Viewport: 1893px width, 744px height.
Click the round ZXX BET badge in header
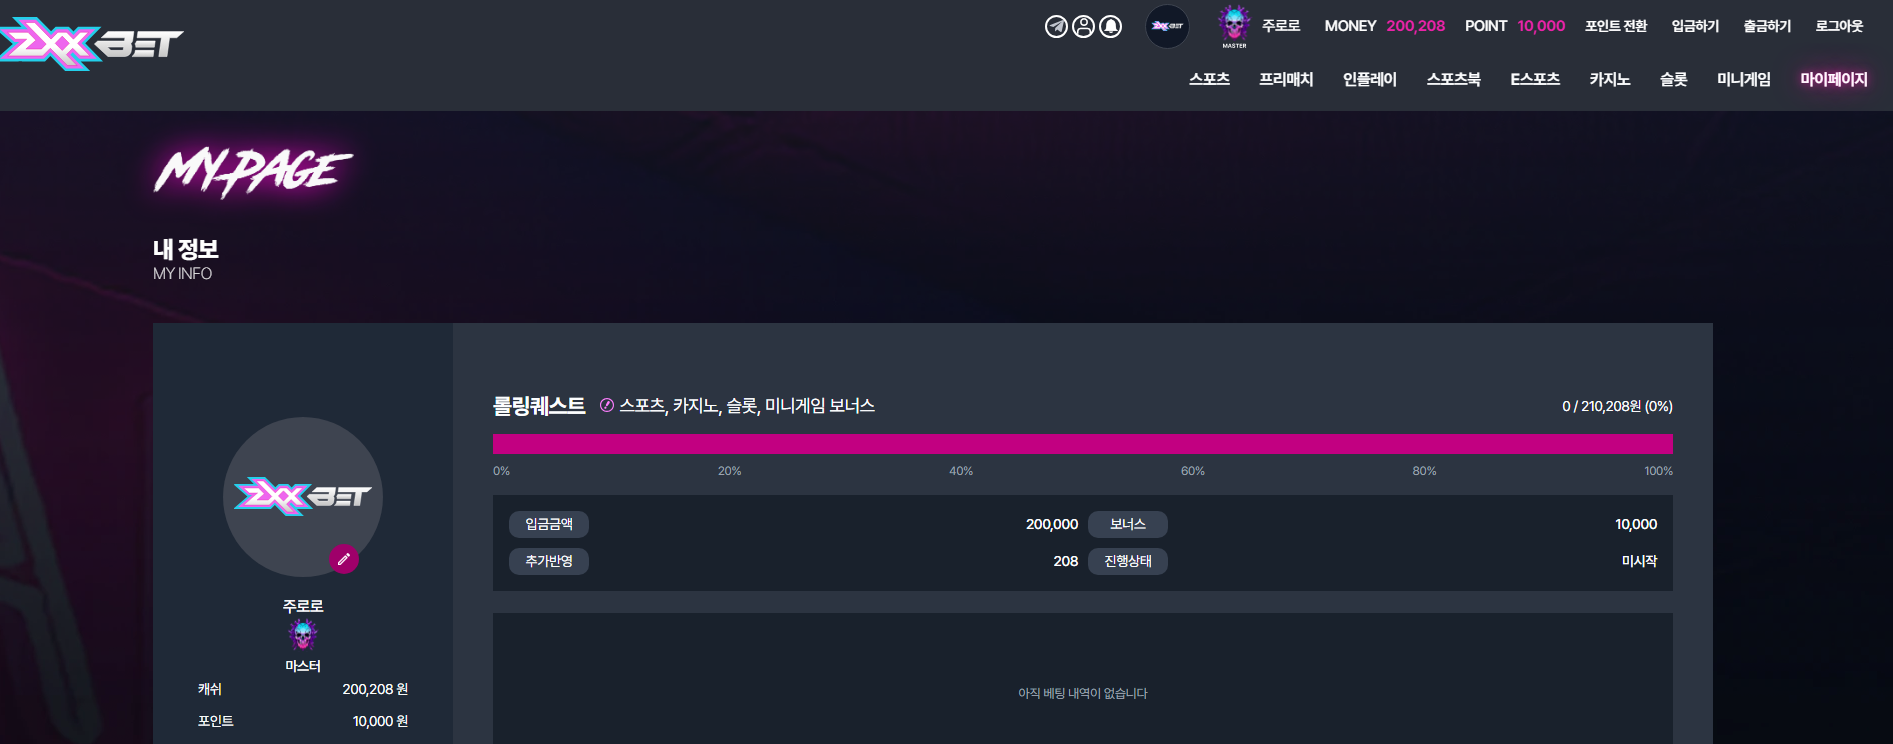[1167, 26]
